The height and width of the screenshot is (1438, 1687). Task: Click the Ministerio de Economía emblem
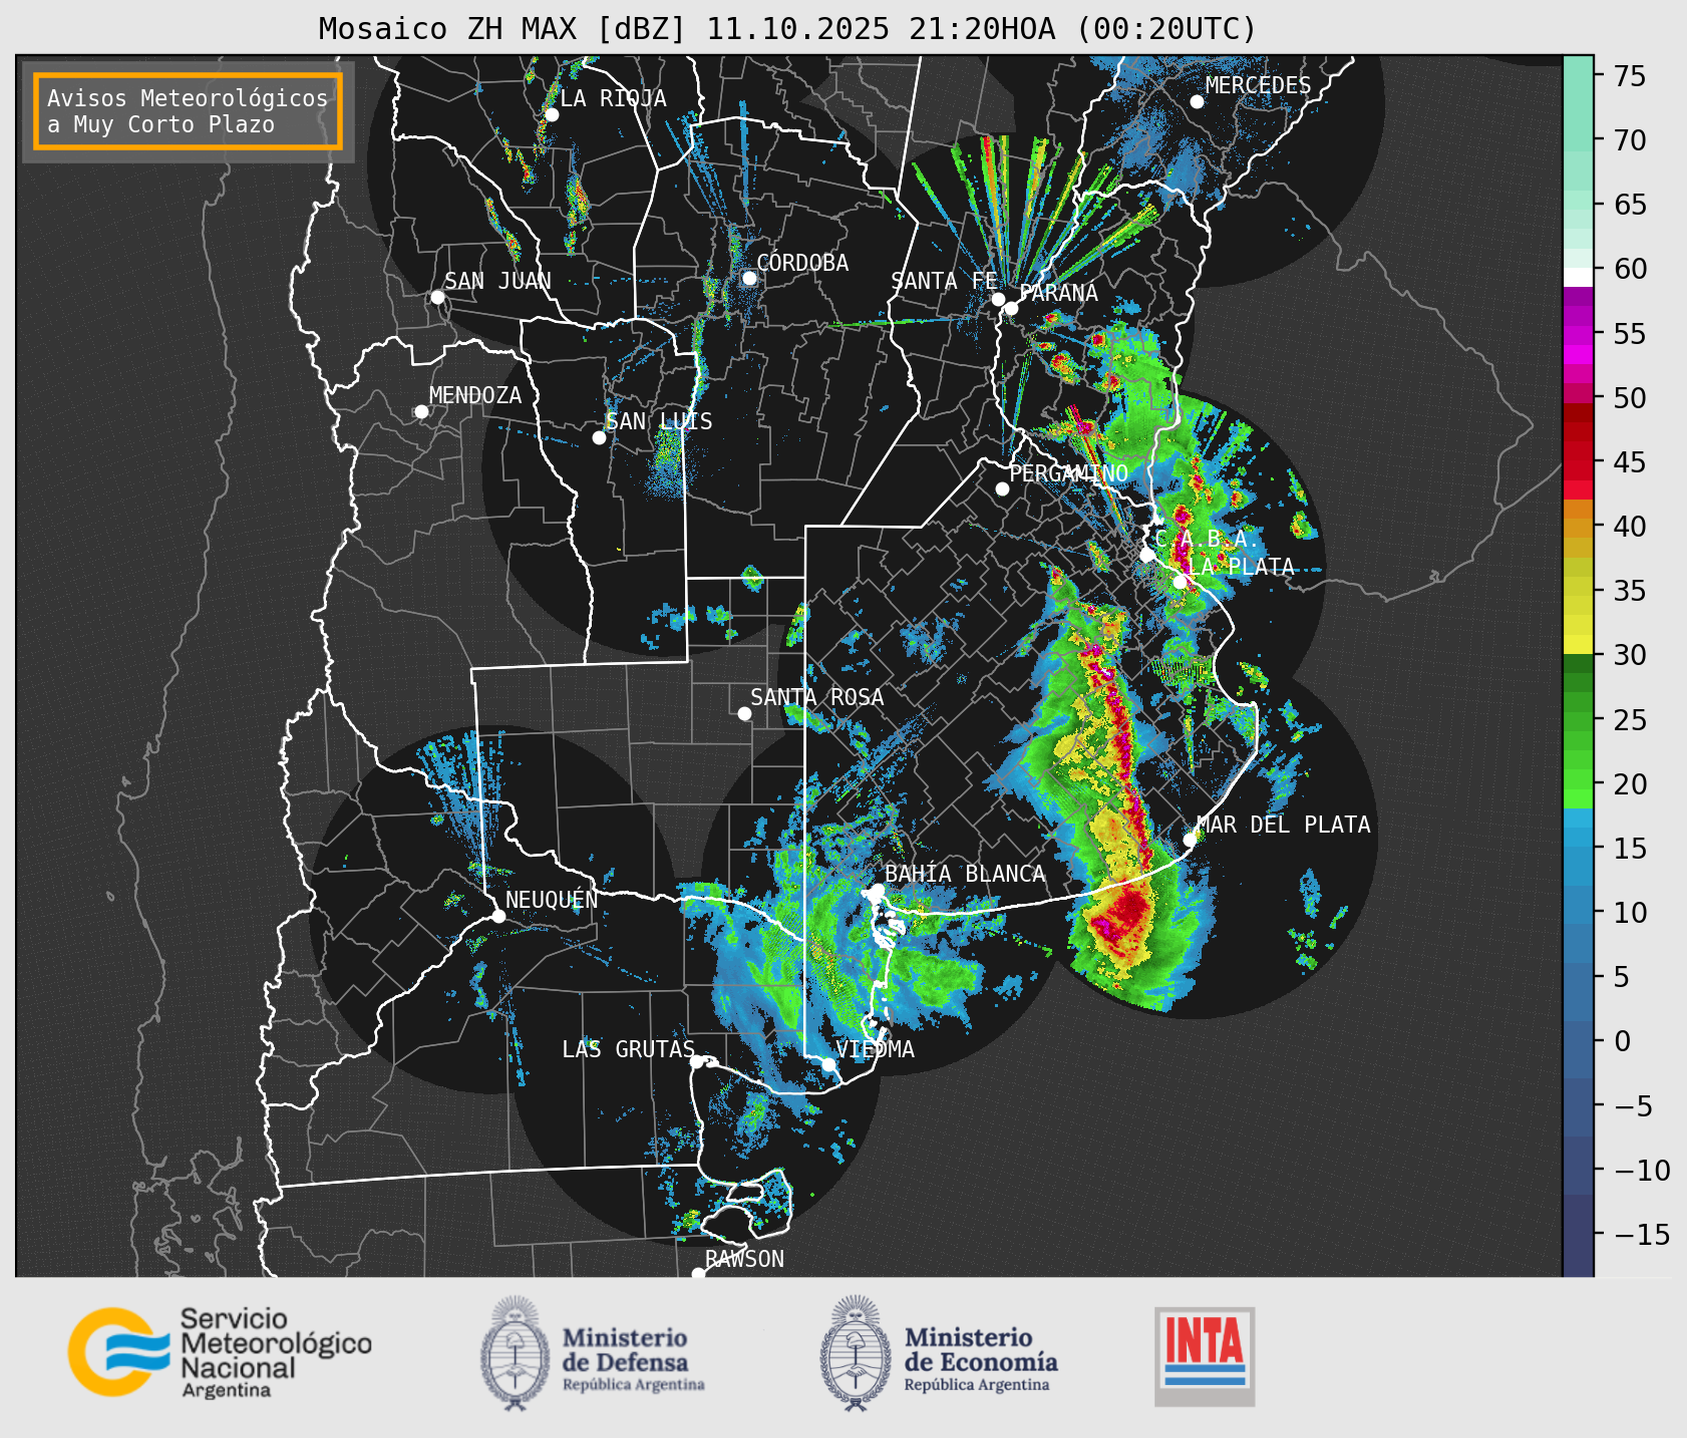click(x=855, y=1353)
